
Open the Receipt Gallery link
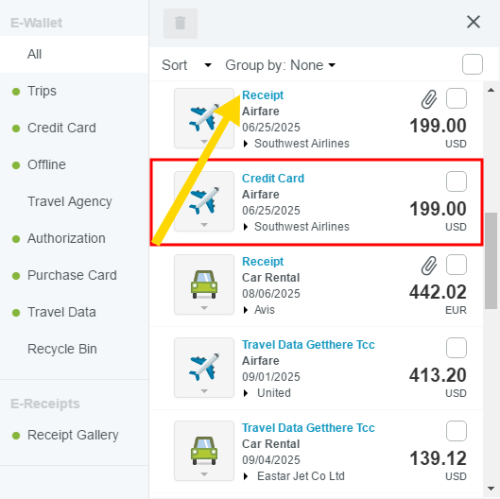point(73,435)
